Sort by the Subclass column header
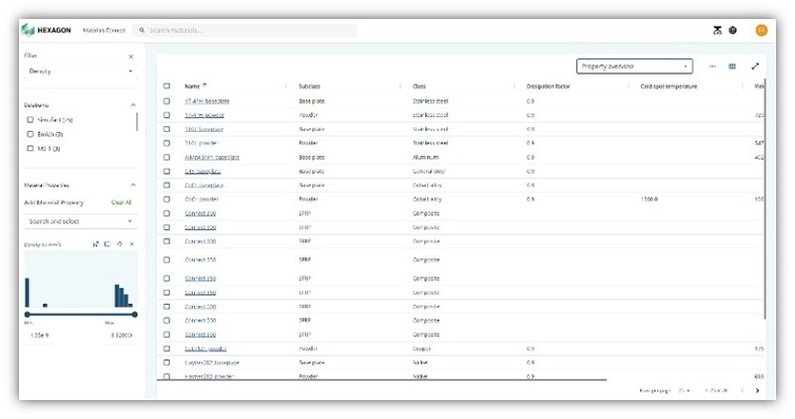The image size is (795, 419). pos(309,86)
